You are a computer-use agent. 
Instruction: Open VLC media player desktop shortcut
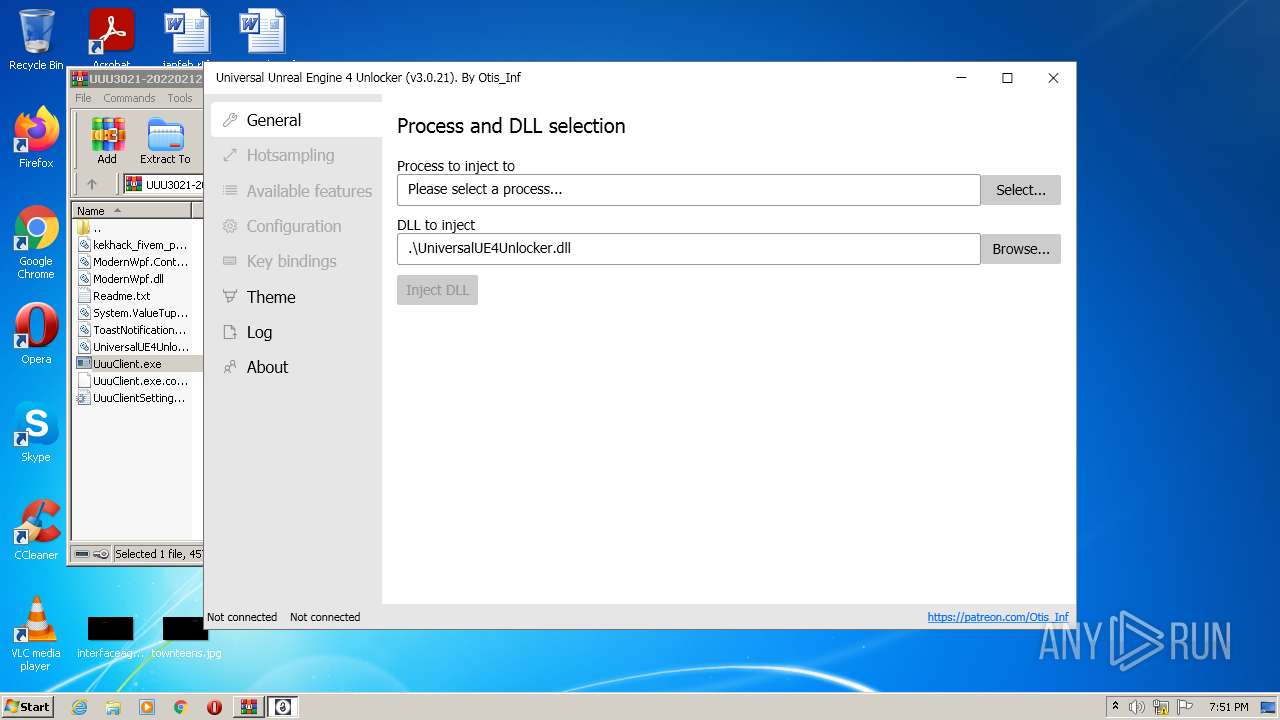click(x=36, y=634)
